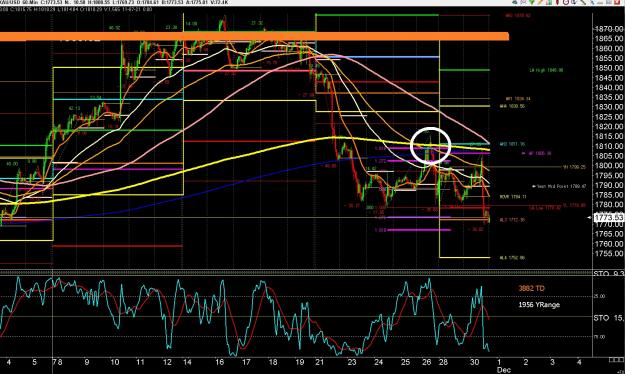625x374 pixels.
Task: Select the 1755.00 price axis label
Action: pos(610,254)
